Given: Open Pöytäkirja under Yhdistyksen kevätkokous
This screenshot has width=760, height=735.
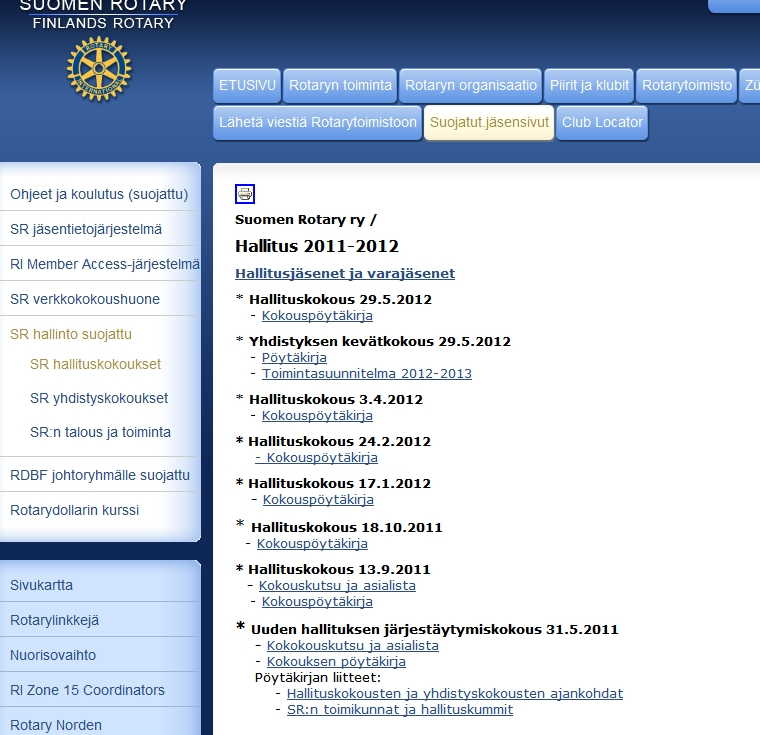Looking at the screenshot, I should point(294,358).
